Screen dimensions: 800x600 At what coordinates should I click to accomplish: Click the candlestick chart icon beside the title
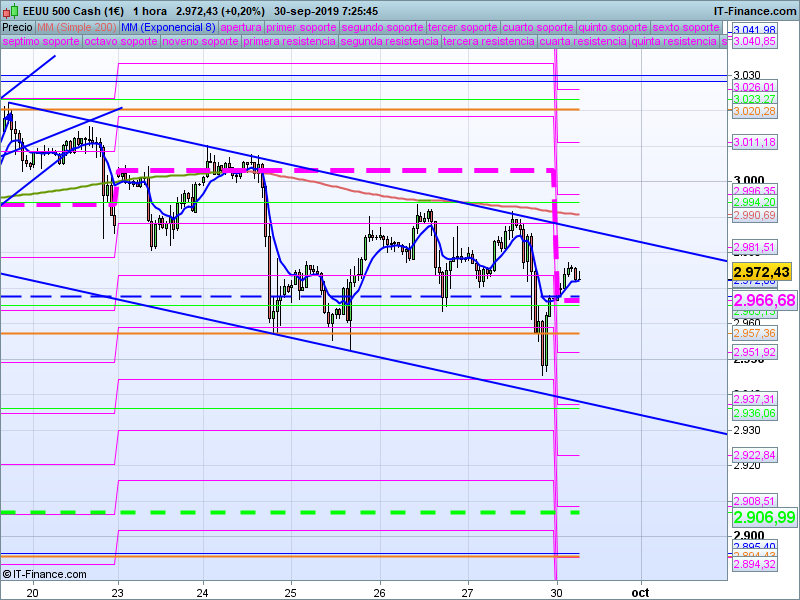tap(11, 11)
